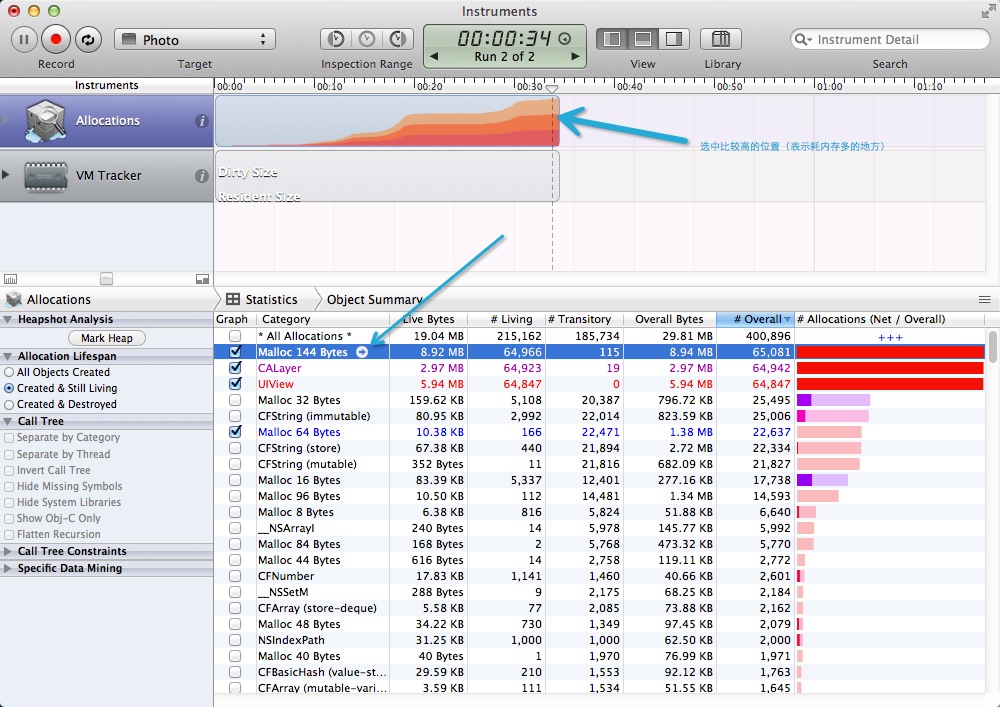This screenshot has height=707, width=1000.
Task: Toggle the bottom detail pane view
Action: (642, 39)
